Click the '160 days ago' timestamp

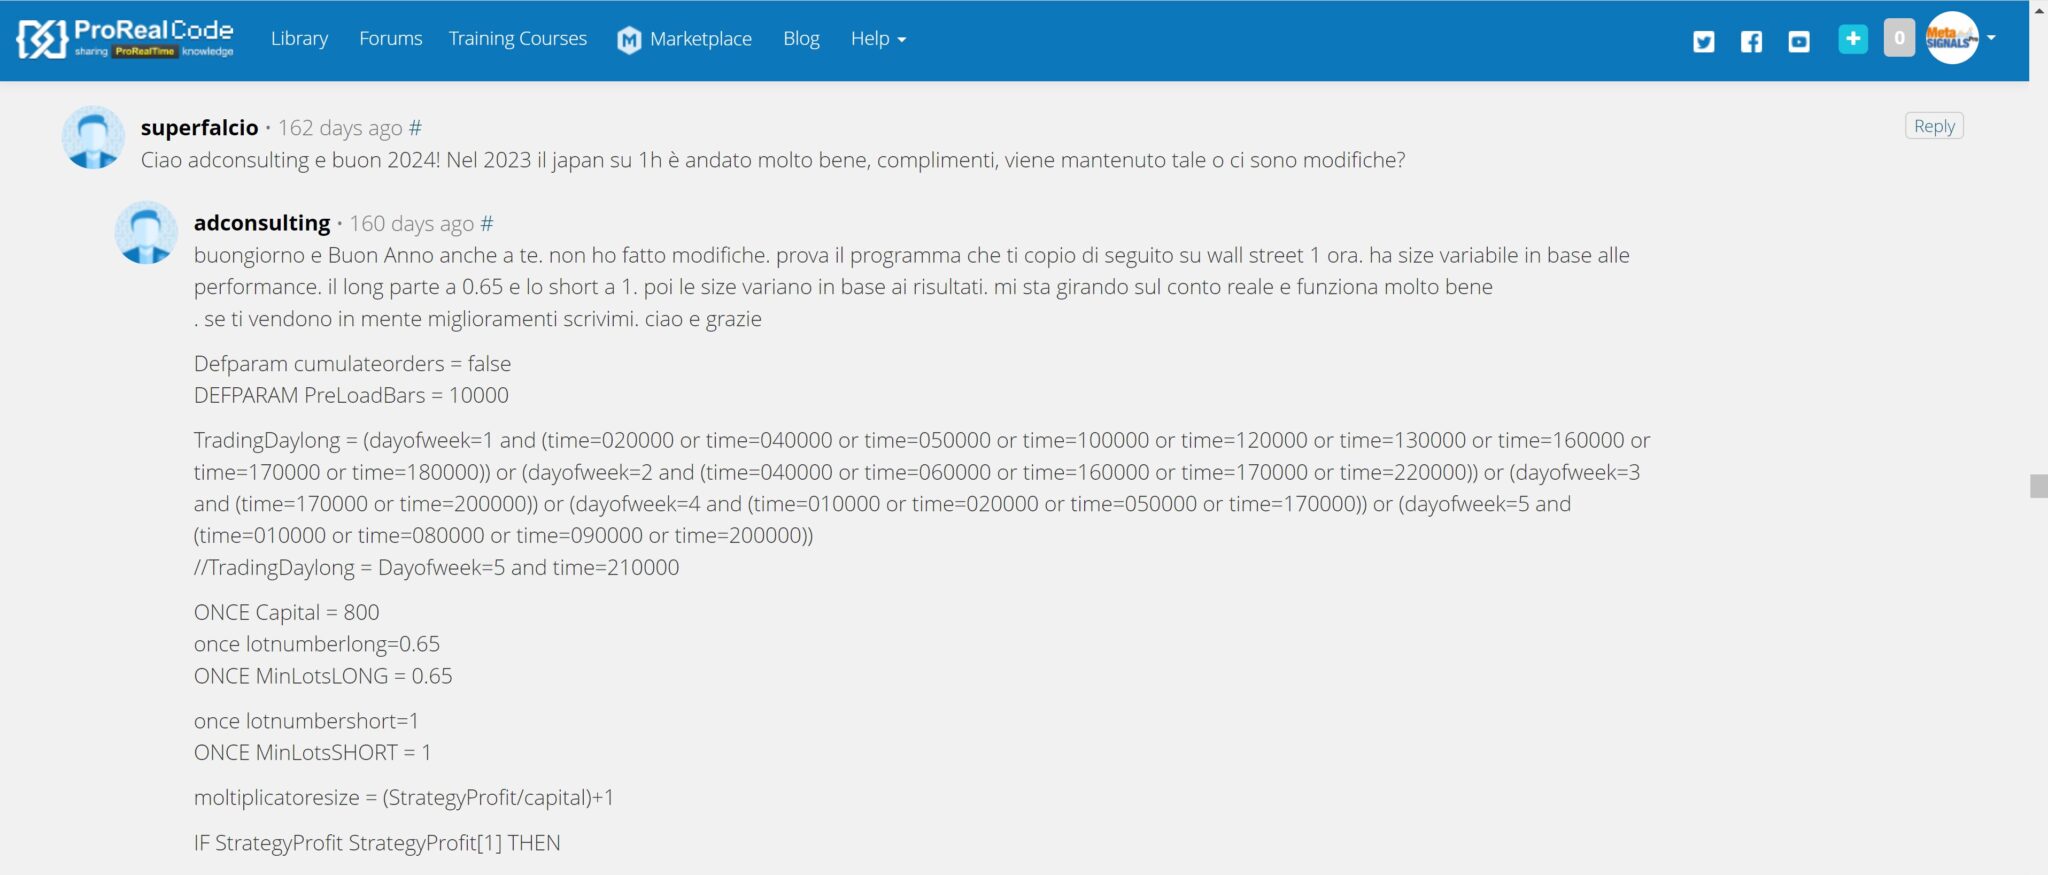pyautogui.click(x=411, y=223)
